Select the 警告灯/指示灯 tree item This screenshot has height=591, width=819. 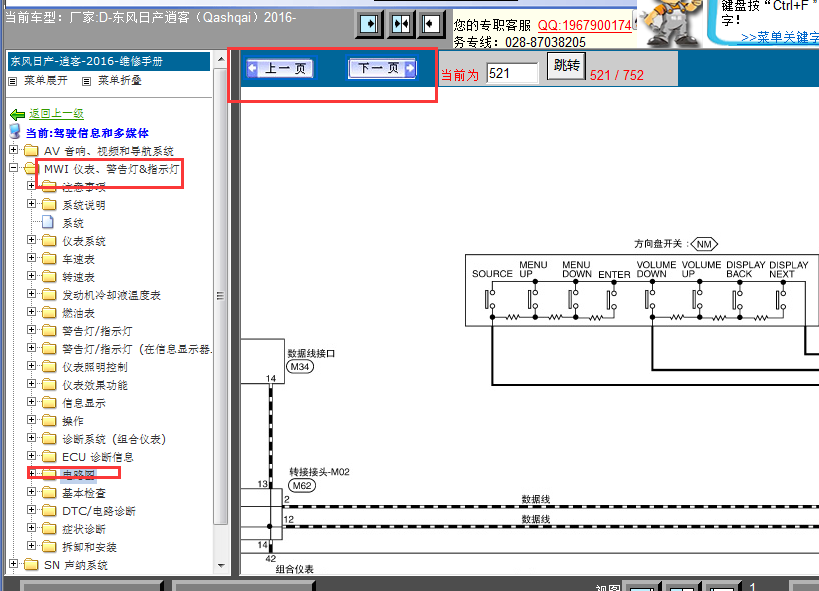click(97, 331)
